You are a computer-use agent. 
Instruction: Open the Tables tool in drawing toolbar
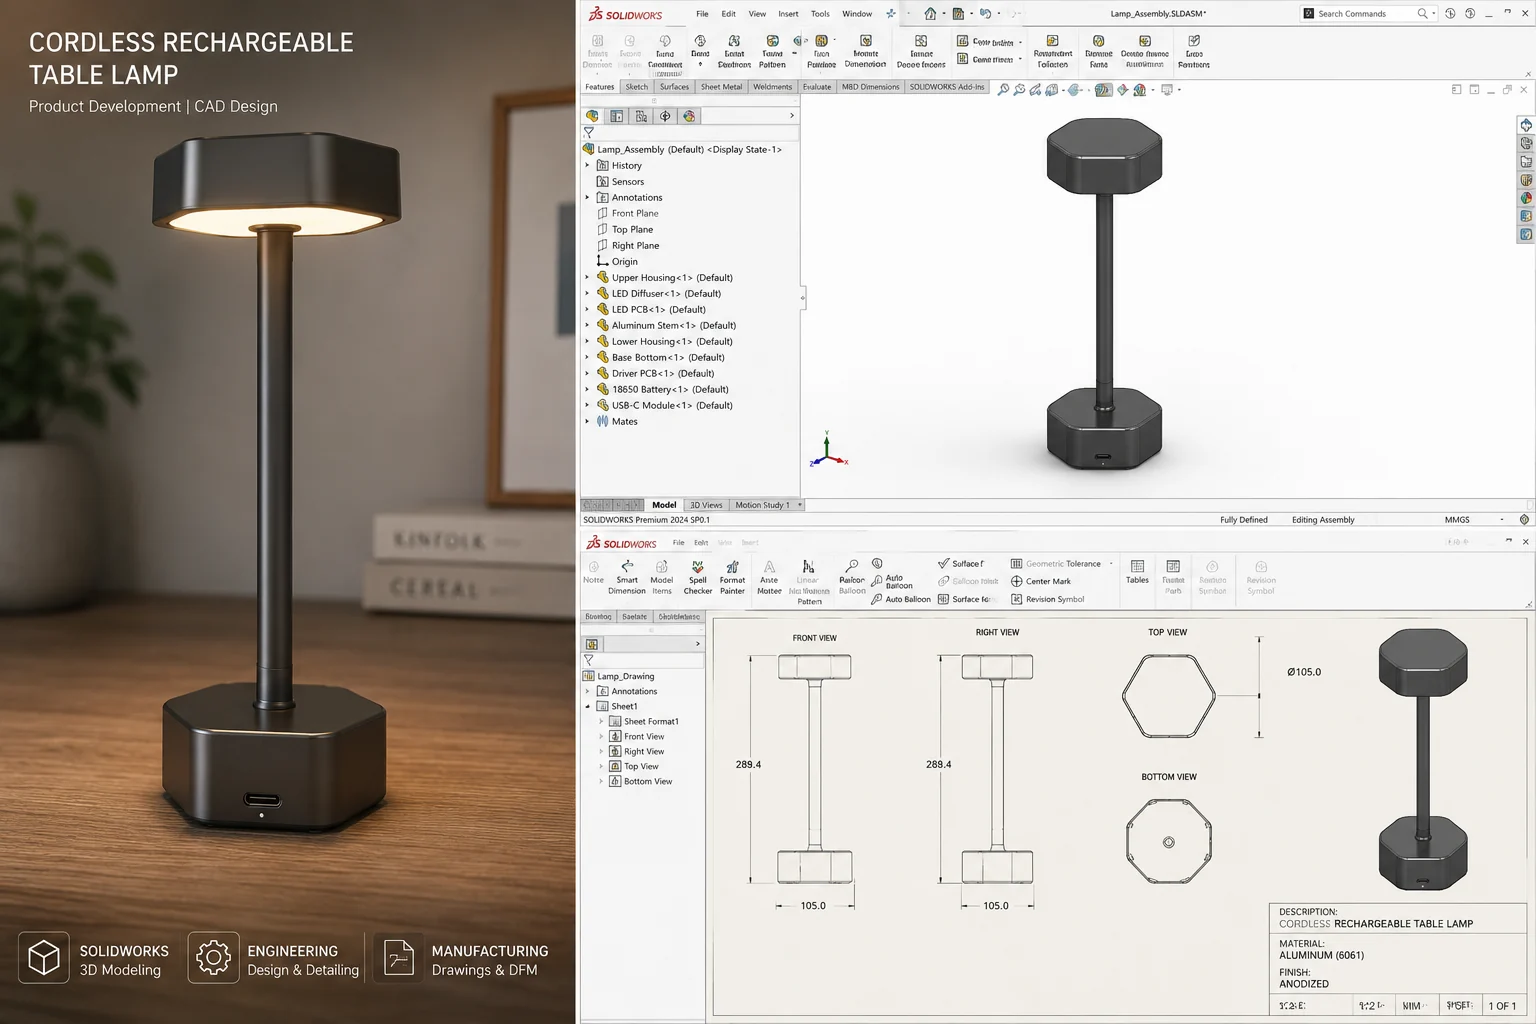[1137, 572]
